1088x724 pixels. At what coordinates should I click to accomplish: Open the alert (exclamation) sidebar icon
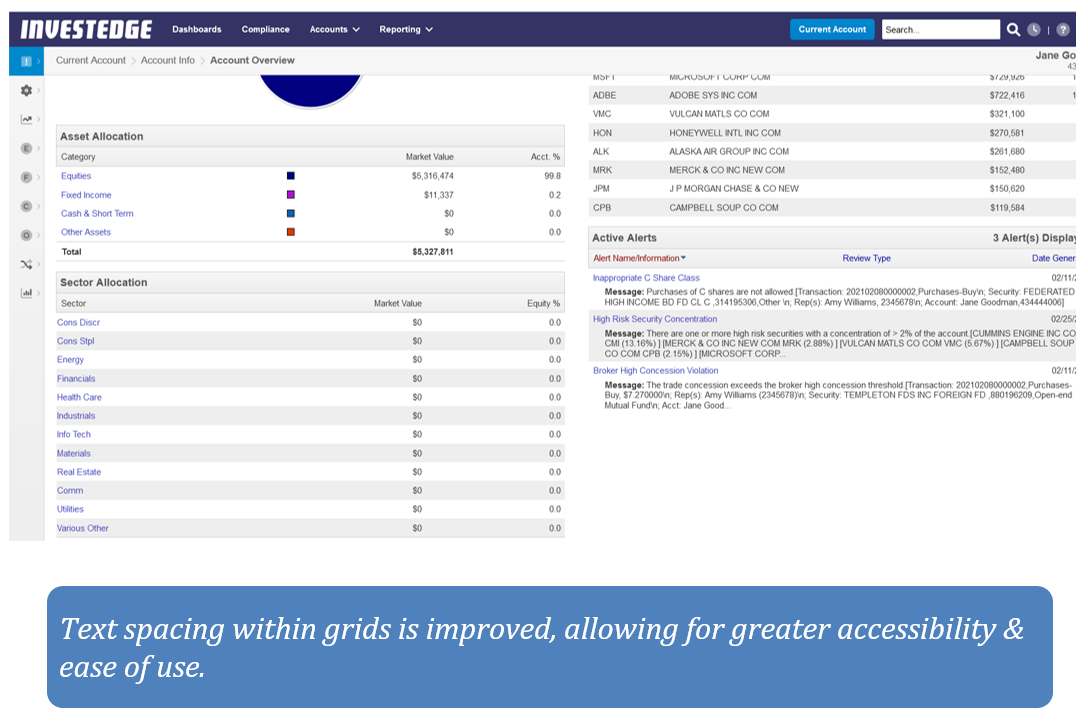26,62
